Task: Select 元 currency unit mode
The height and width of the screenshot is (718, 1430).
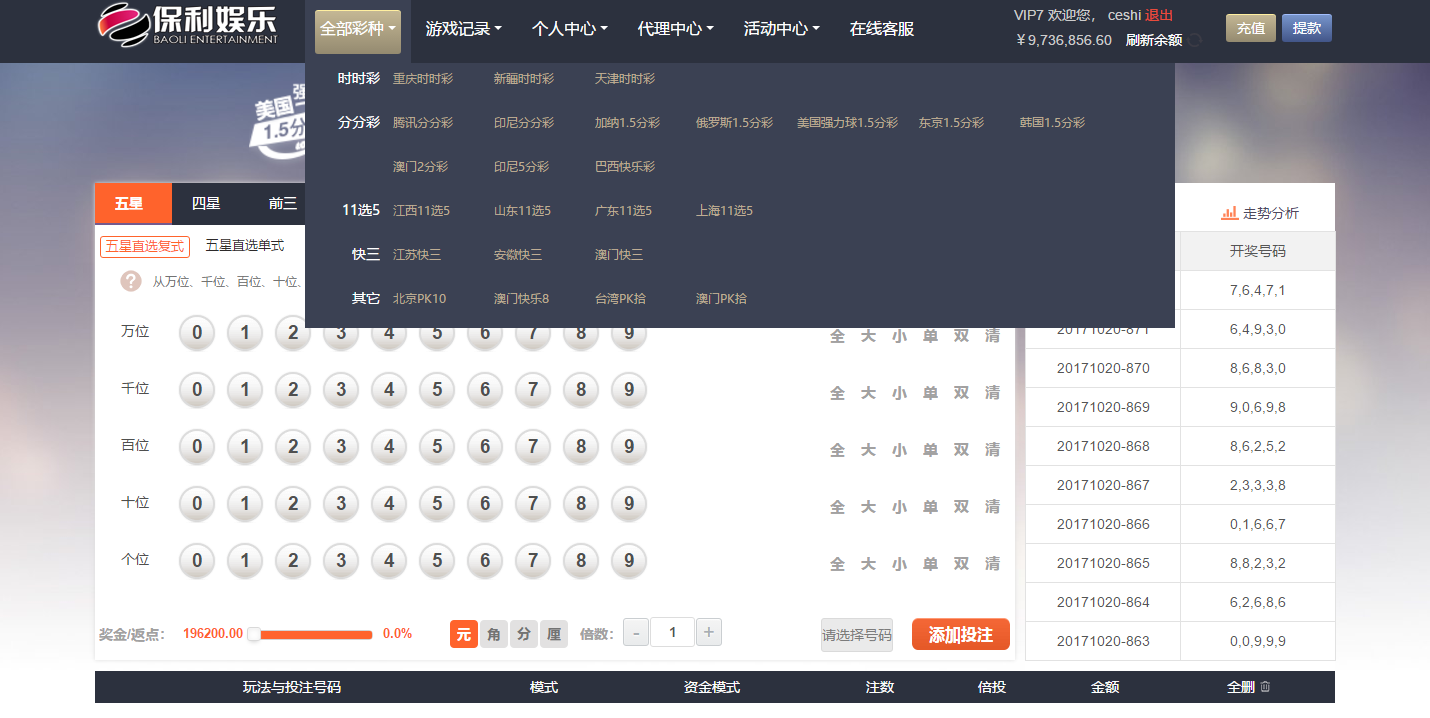Action: (464, 634)
